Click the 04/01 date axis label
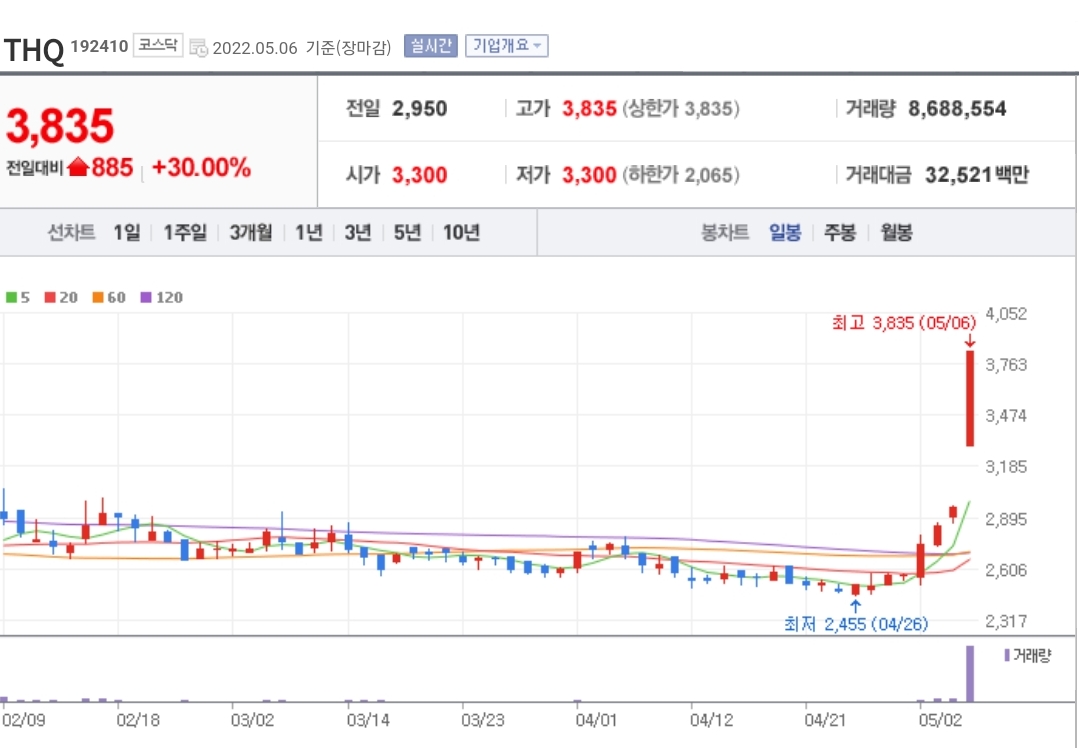 coord(598,720)
